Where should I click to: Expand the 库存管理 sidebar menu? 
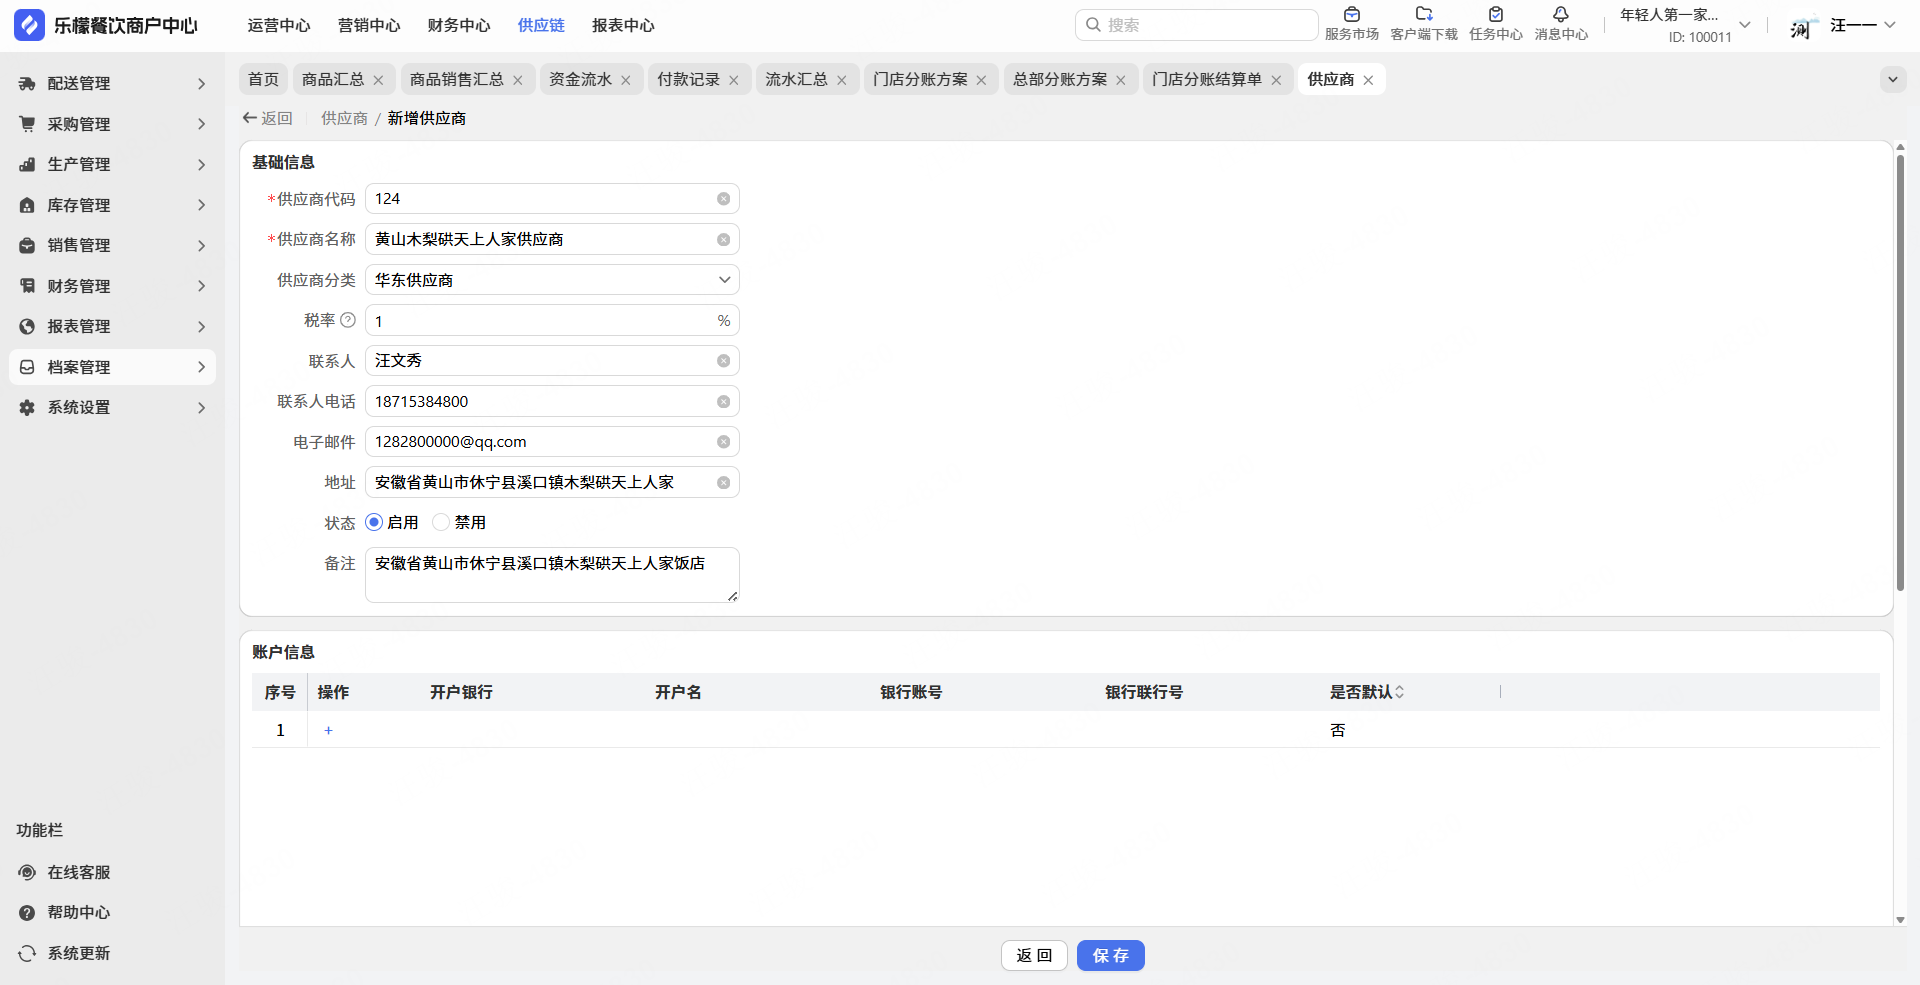coord(112,205)
